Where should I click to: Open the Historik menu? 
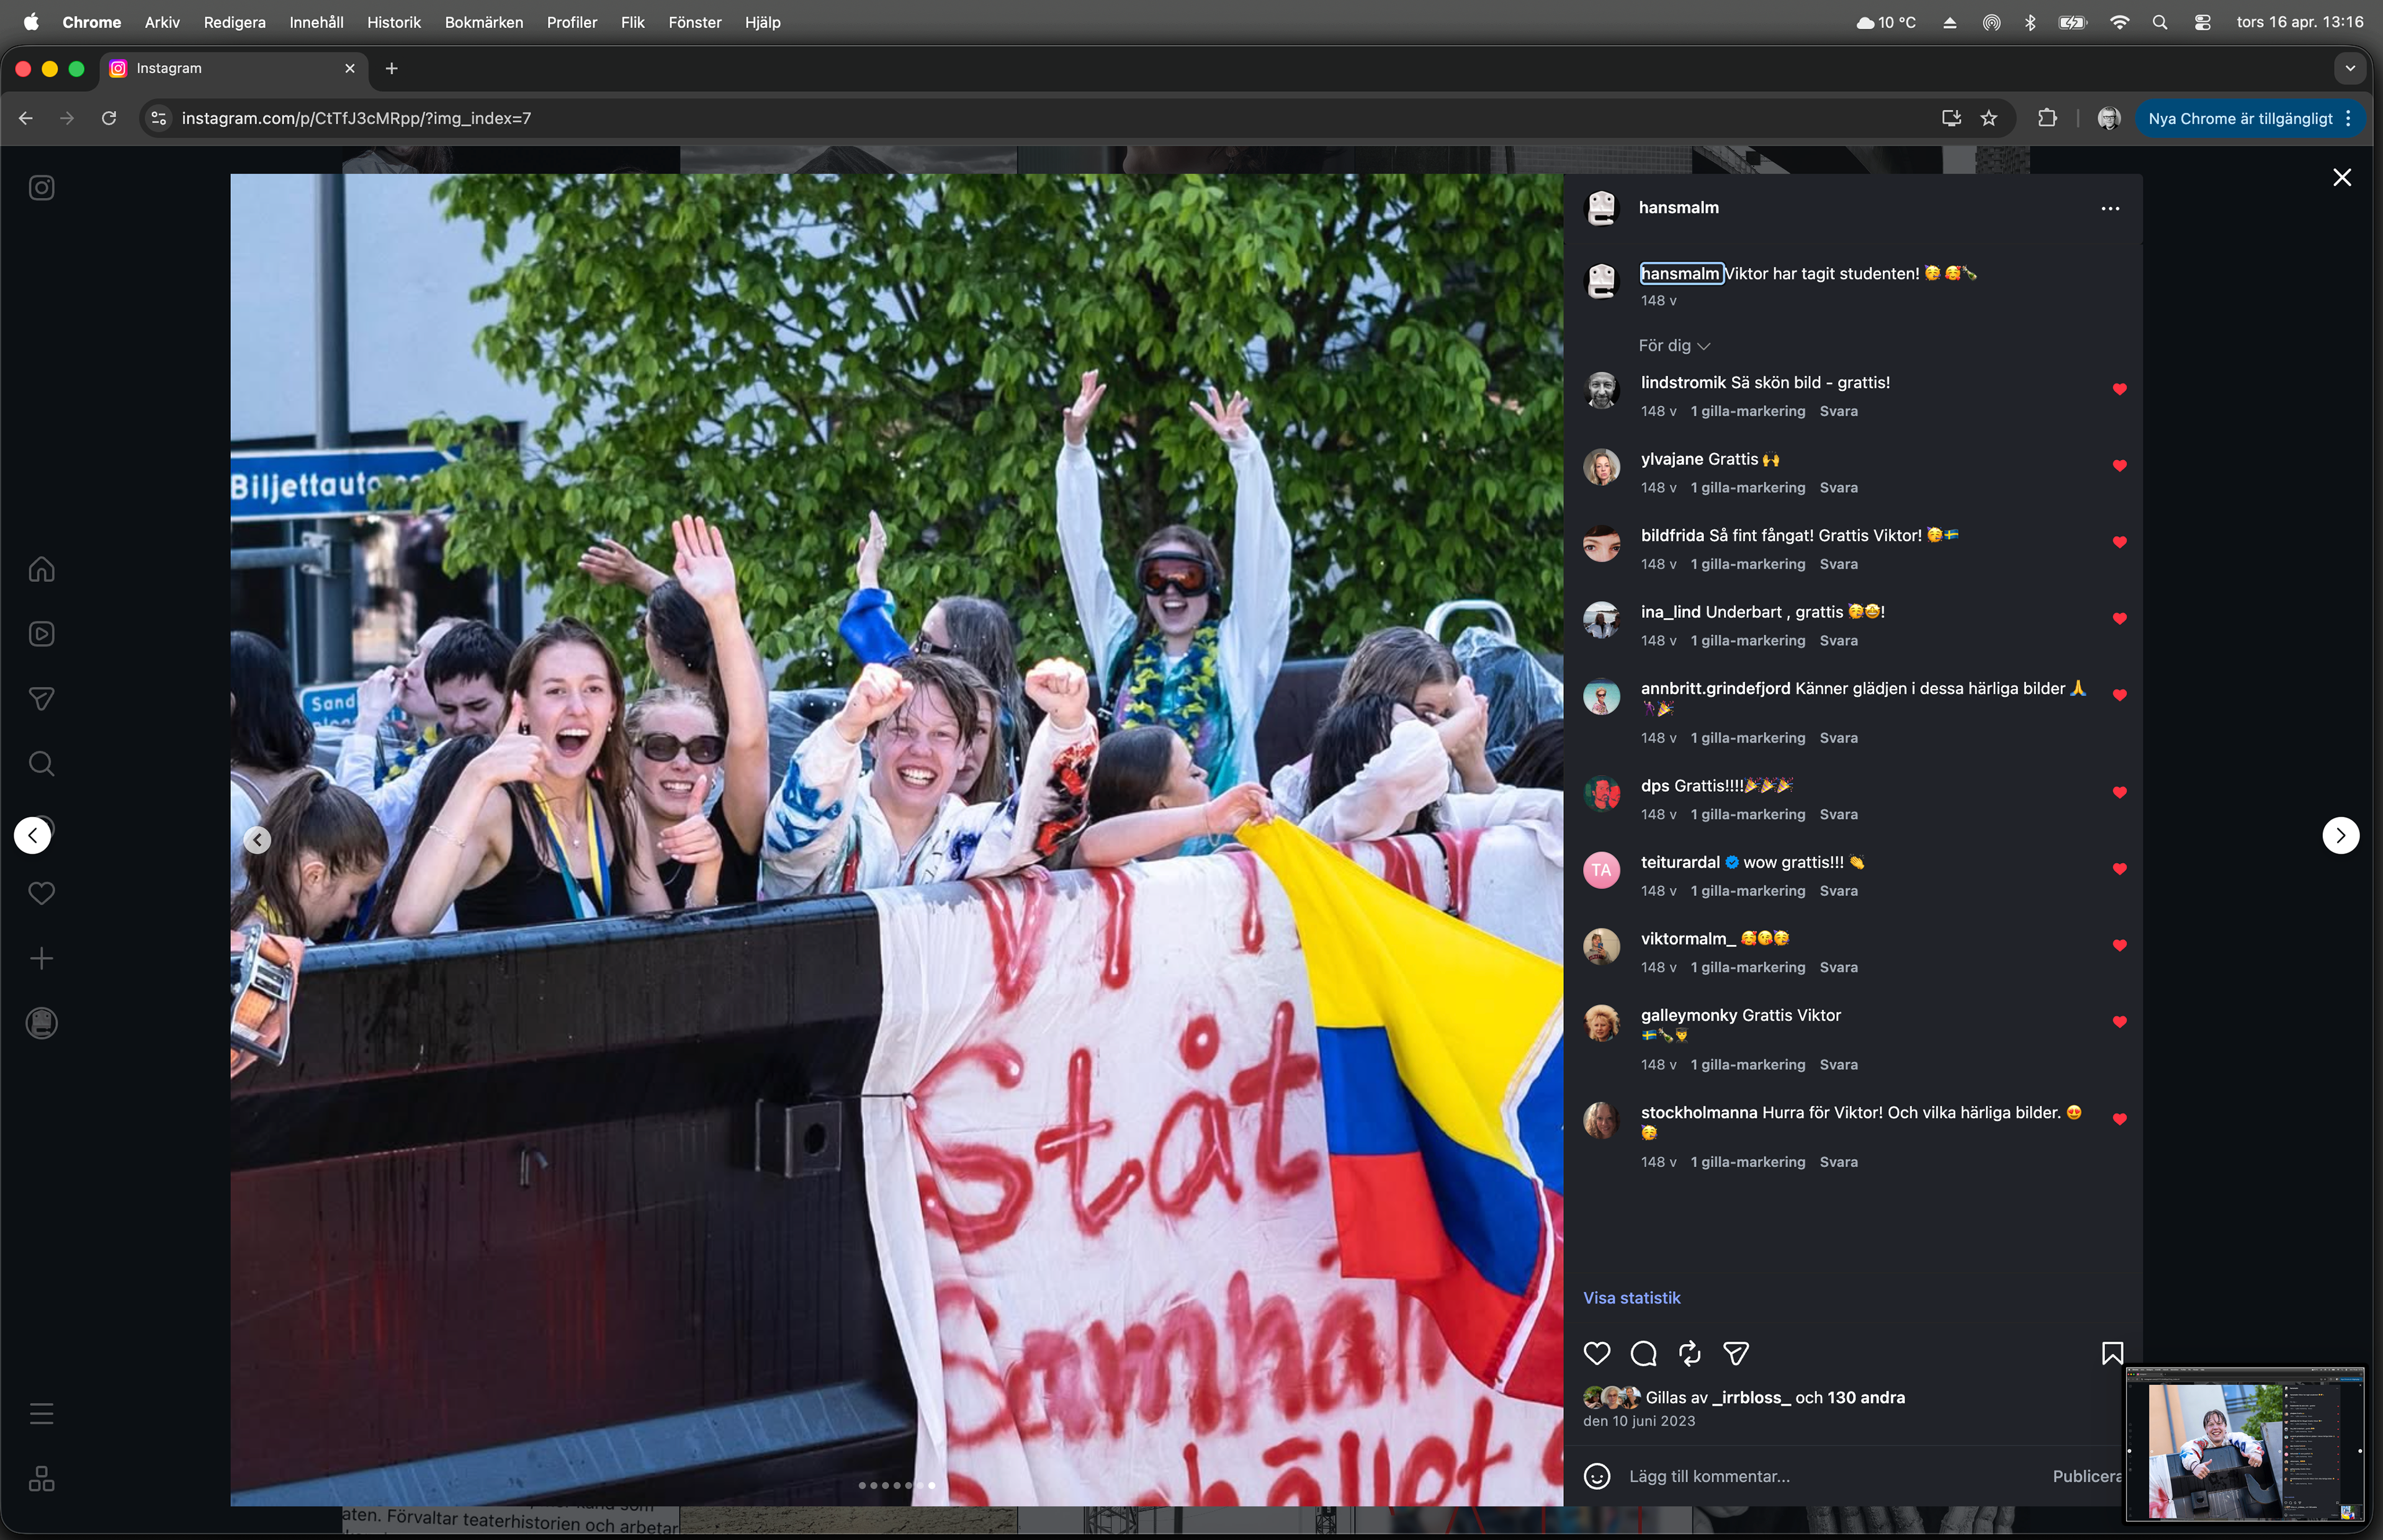click(x=393, y=22)
